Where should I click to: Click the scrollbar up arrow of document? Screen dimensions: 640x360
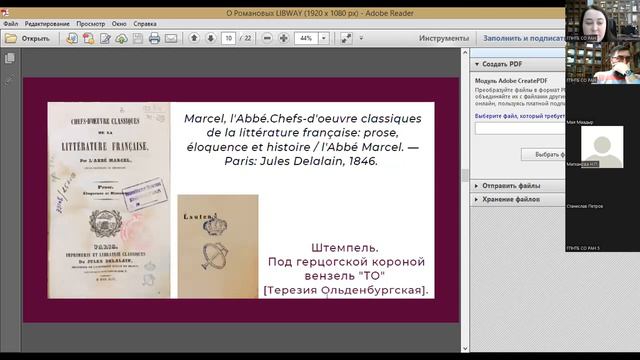coord(465,52)
